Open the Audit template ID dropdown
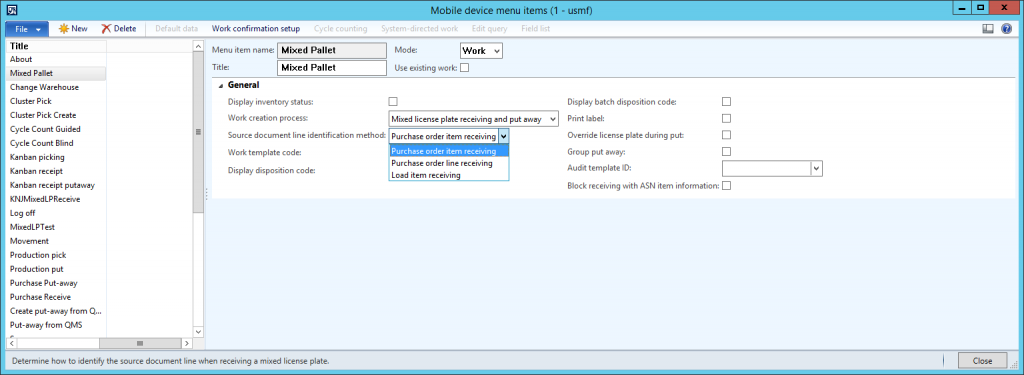Screen dimensions: 1024x375 coord(816,169)
